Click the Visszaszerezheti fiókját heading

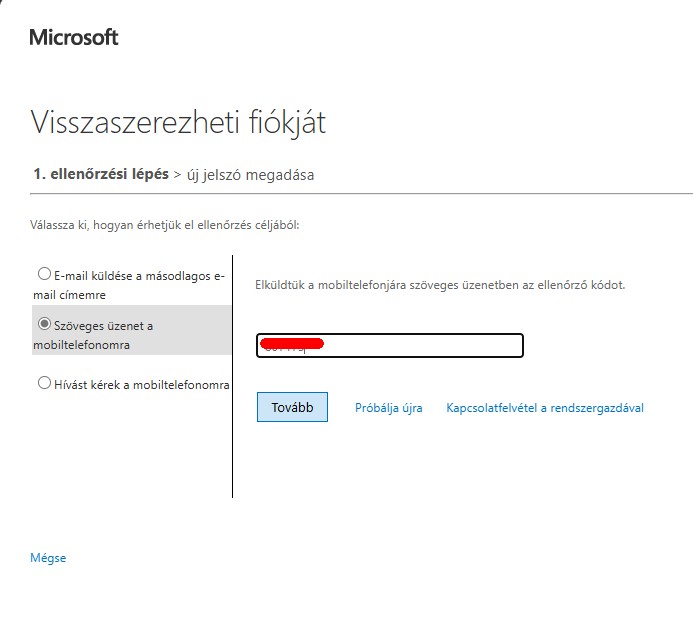[178, 122]
